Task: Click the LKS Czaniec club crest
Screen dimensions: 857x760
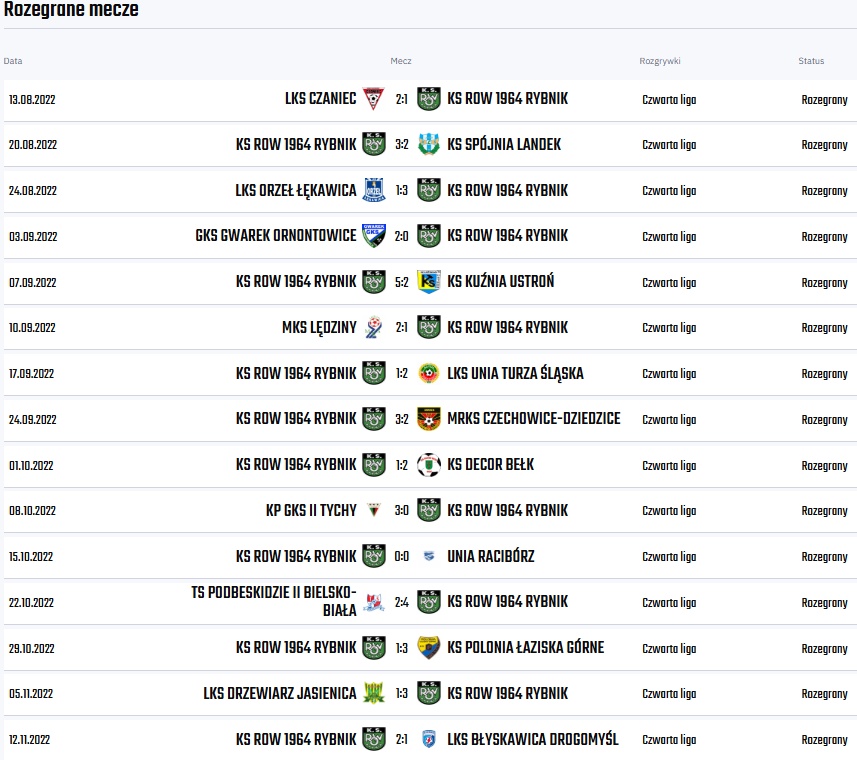Action: click(373, 99)
